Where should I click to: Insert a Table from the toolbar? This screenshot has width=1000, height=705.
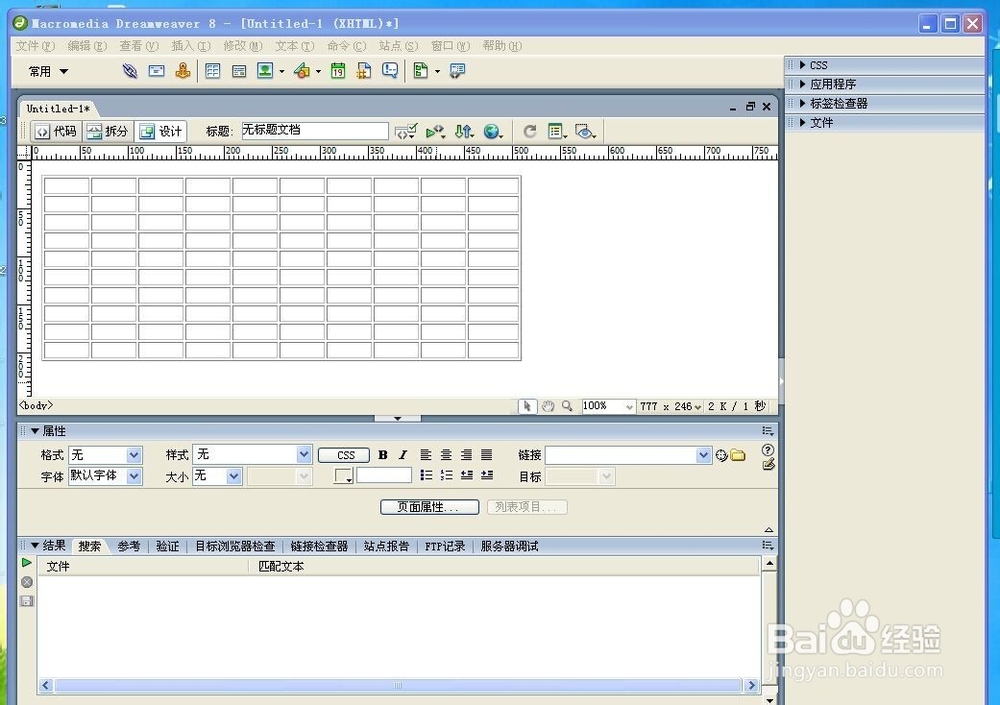point(212,71)
